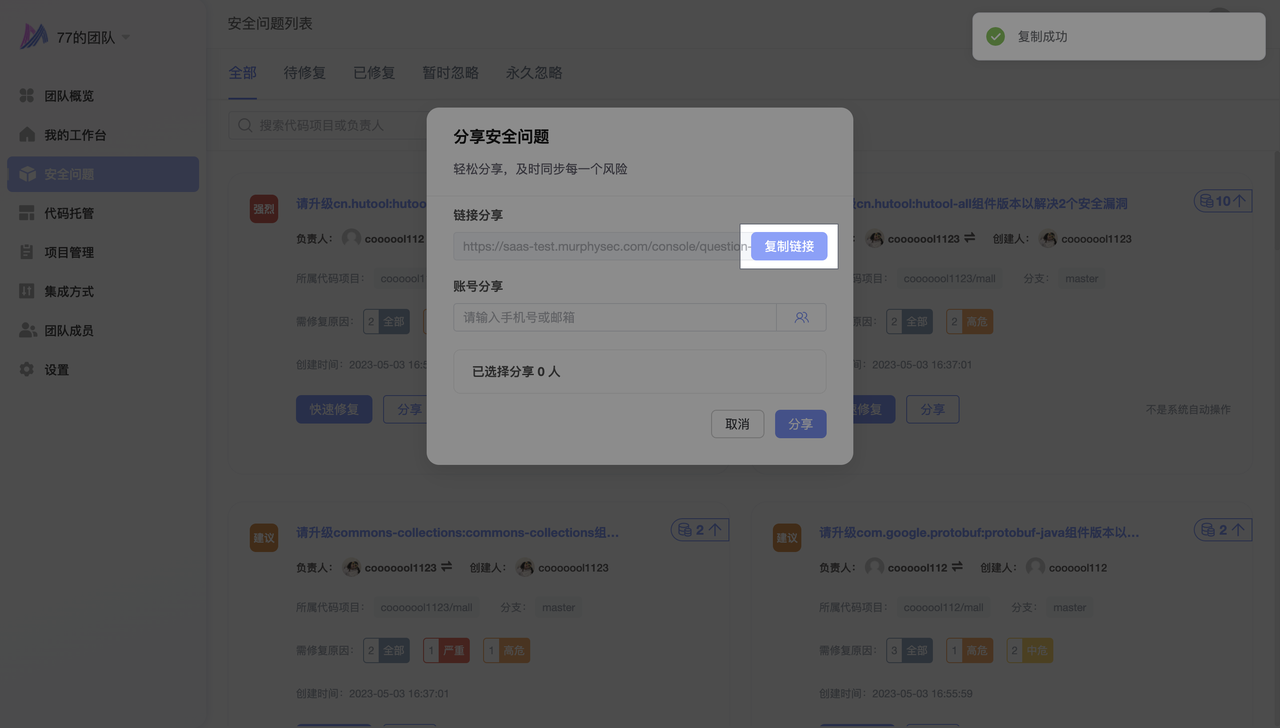The height and width of the screenshot is (728, 1280).
Task: Click the 我的工作台 home icon
Action: click(27, 135)
